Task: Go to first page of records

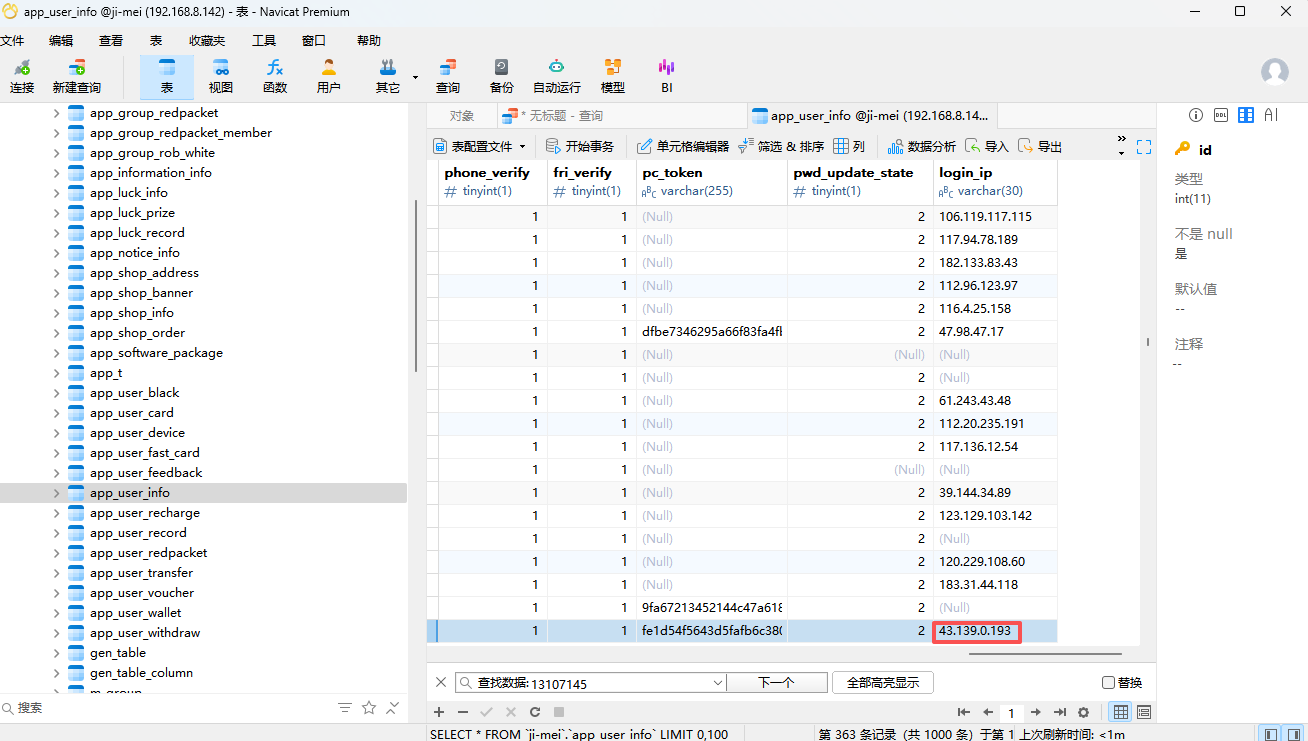Action: tap(964, 712)
